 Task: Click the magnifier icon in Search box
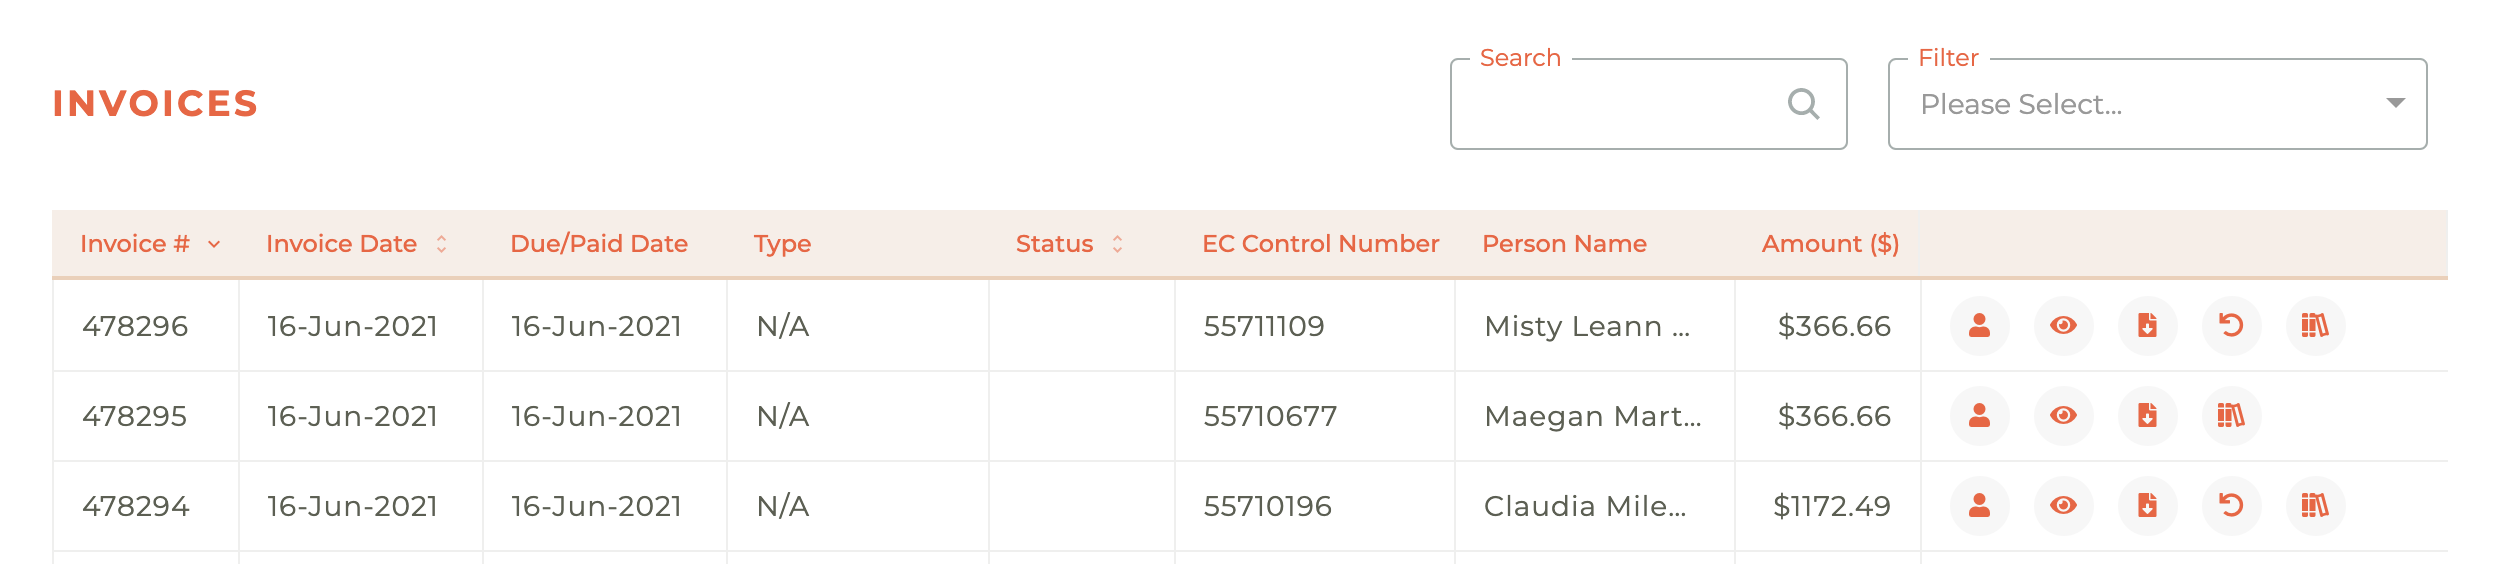[x=1803, y=104]
